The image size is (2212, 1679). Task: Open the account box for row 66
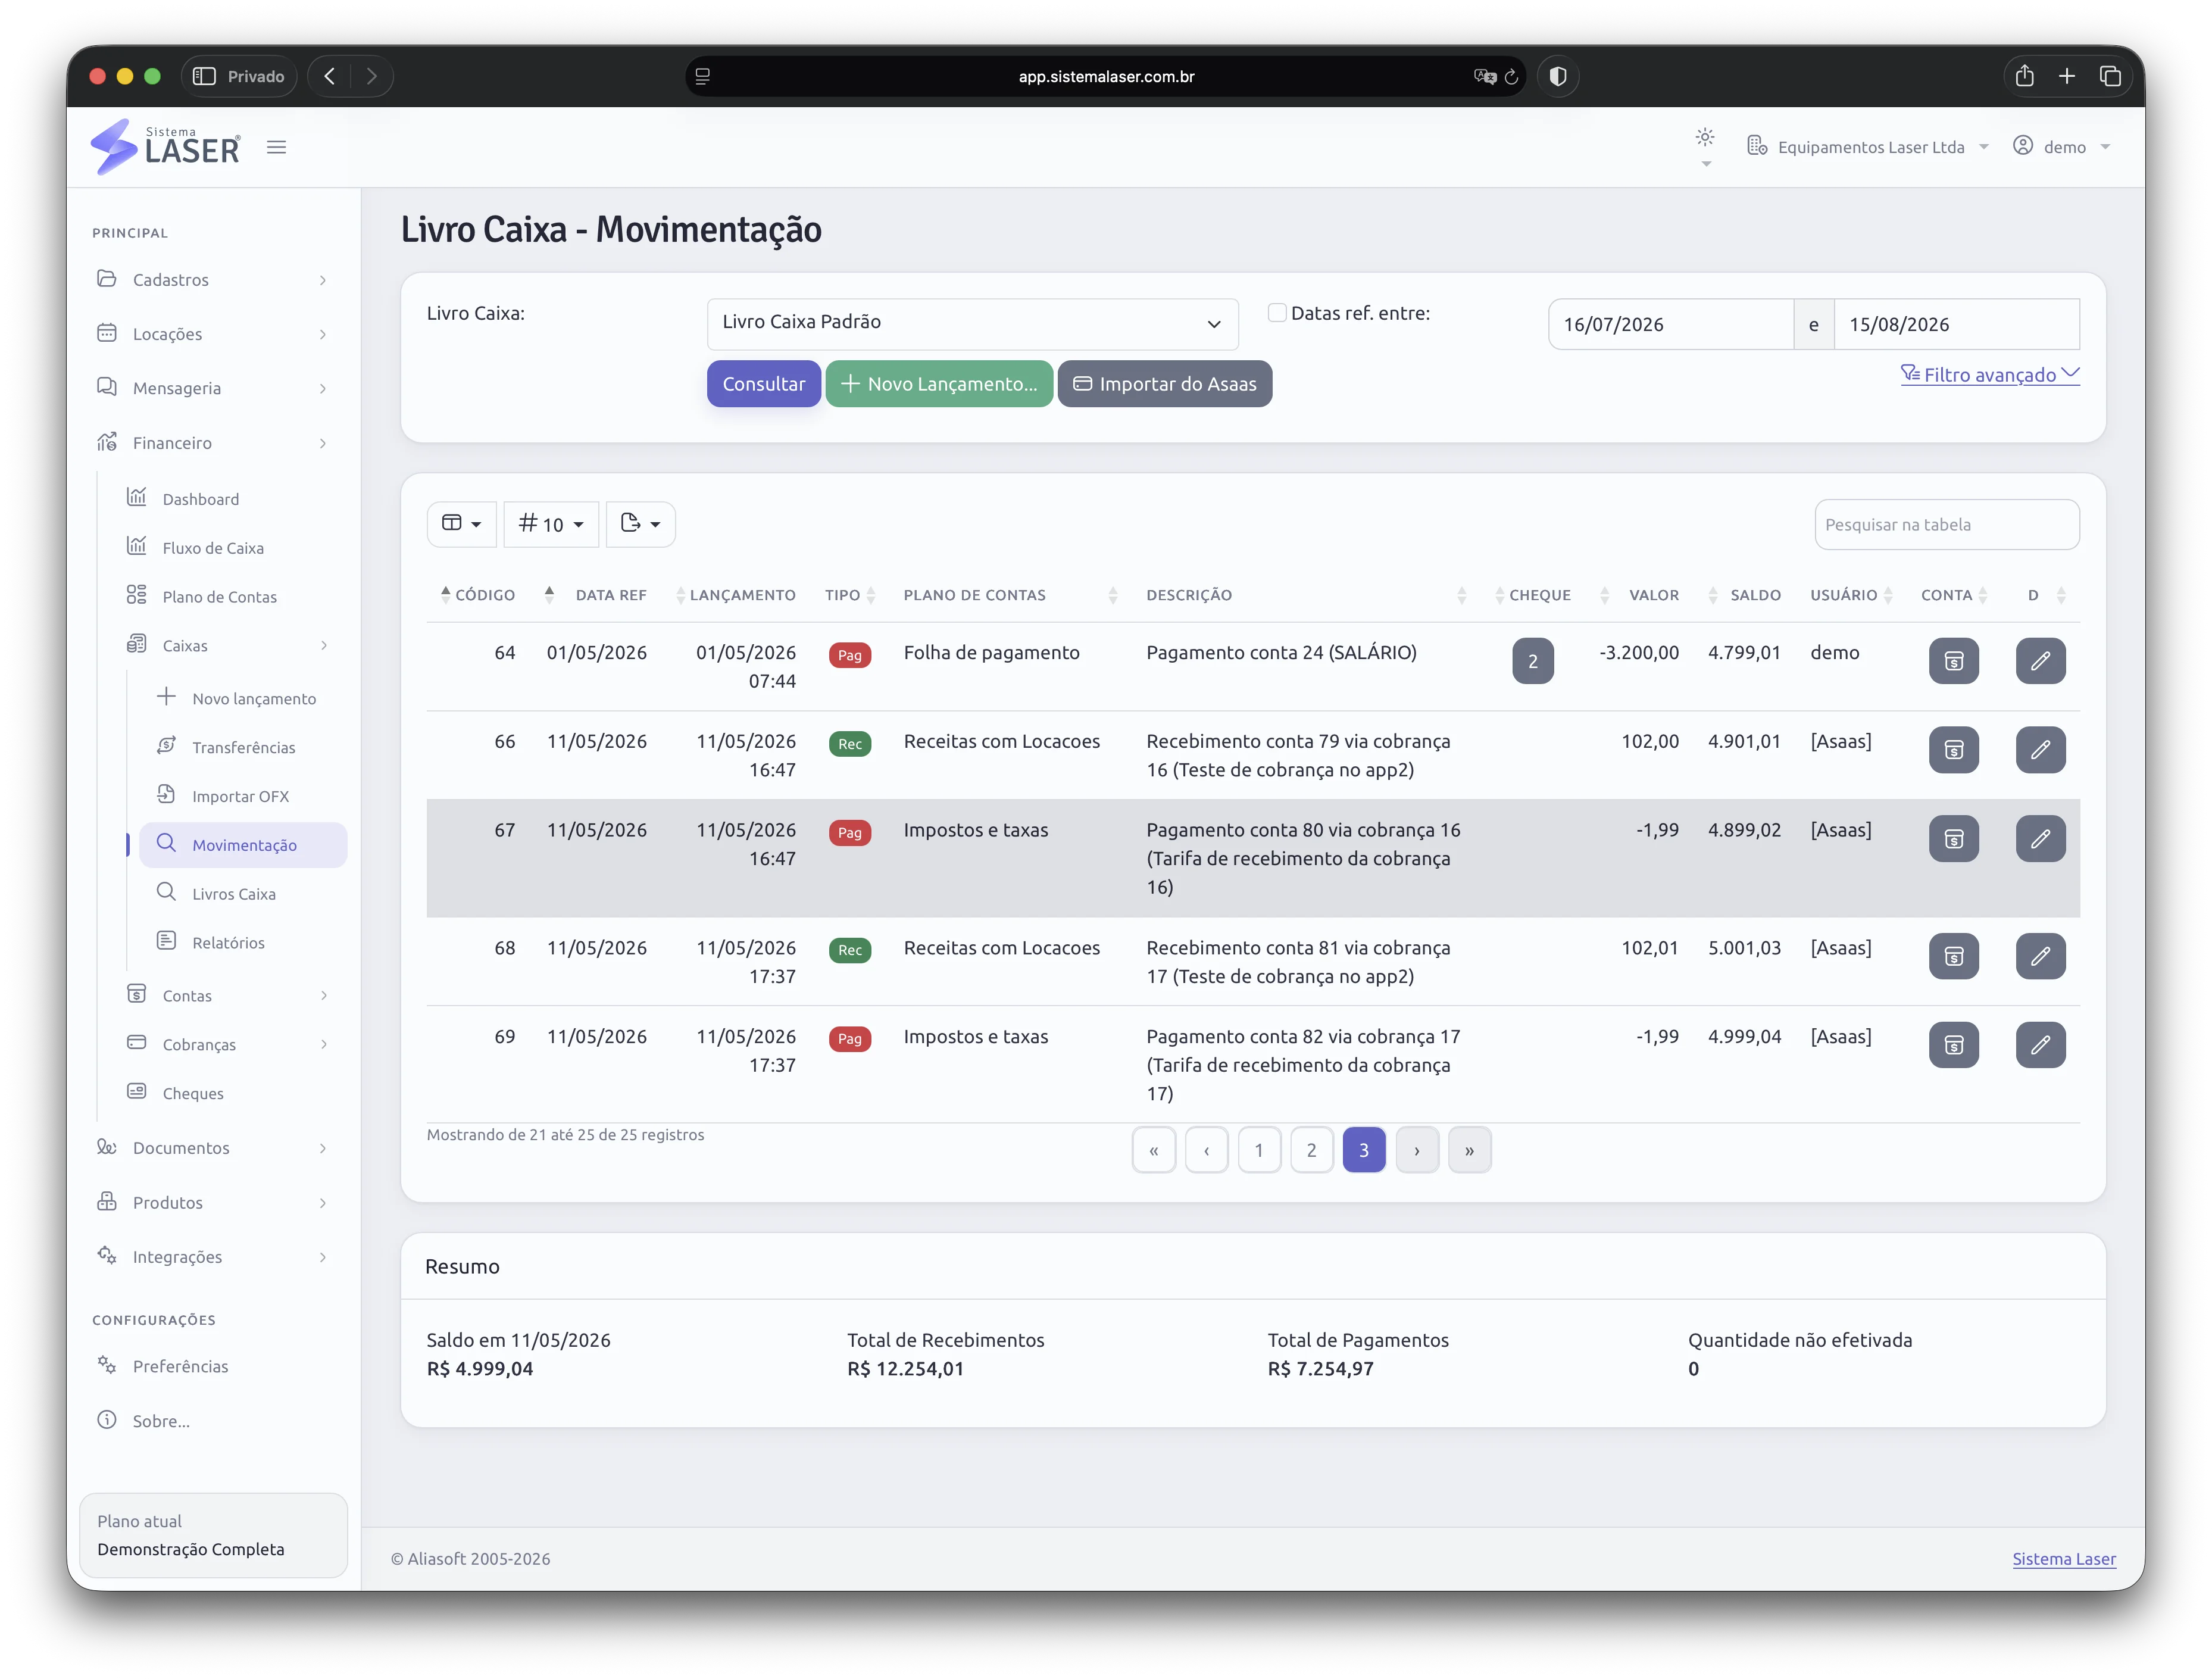(1953, 750)
